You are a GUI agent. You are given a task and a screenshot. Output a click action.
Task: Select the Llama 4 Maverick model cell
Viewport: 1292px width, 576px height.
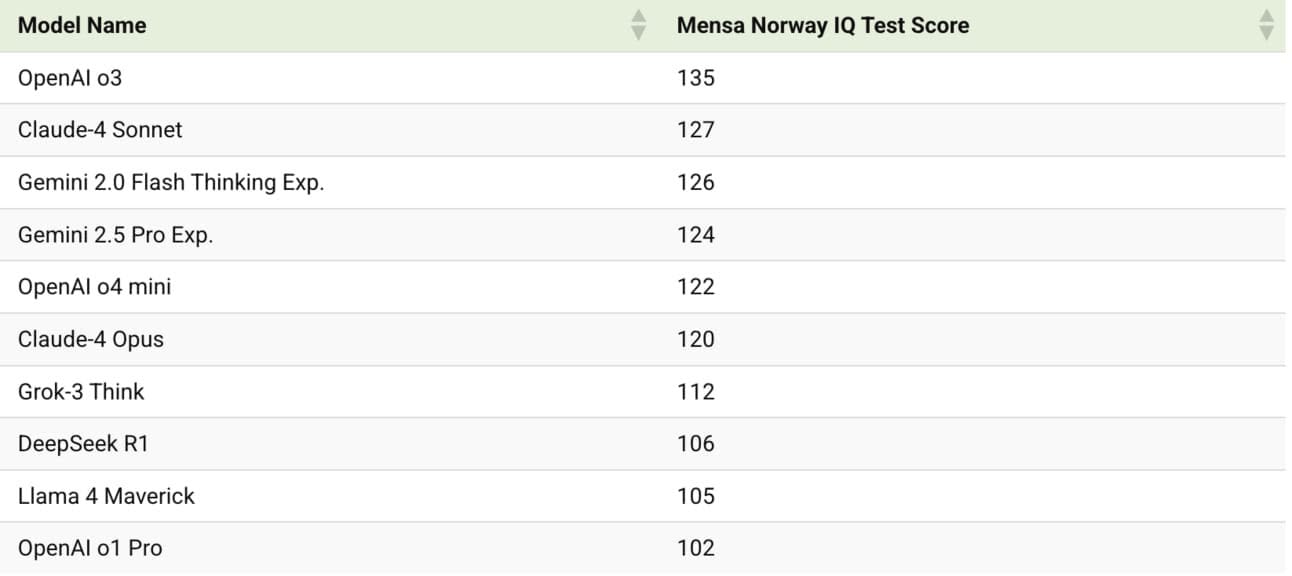pos(106,496)
